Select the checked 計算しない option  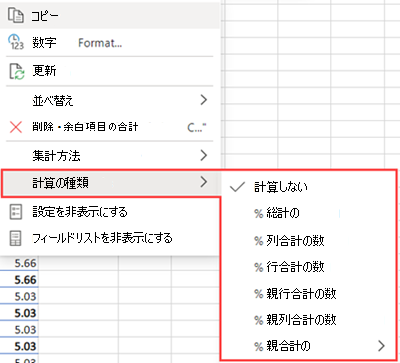[x=308, y=187]
